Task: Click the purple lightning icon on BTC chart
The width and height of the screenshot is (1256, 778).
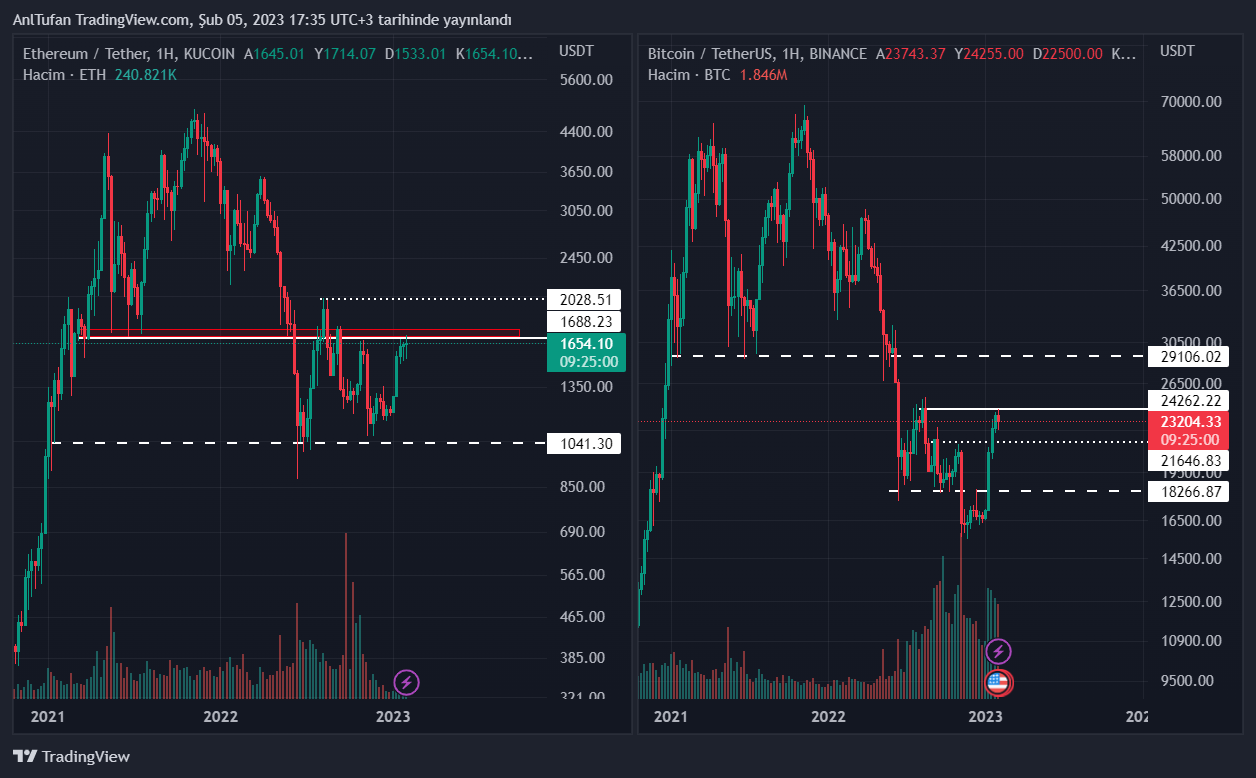Action: (998, 652)
